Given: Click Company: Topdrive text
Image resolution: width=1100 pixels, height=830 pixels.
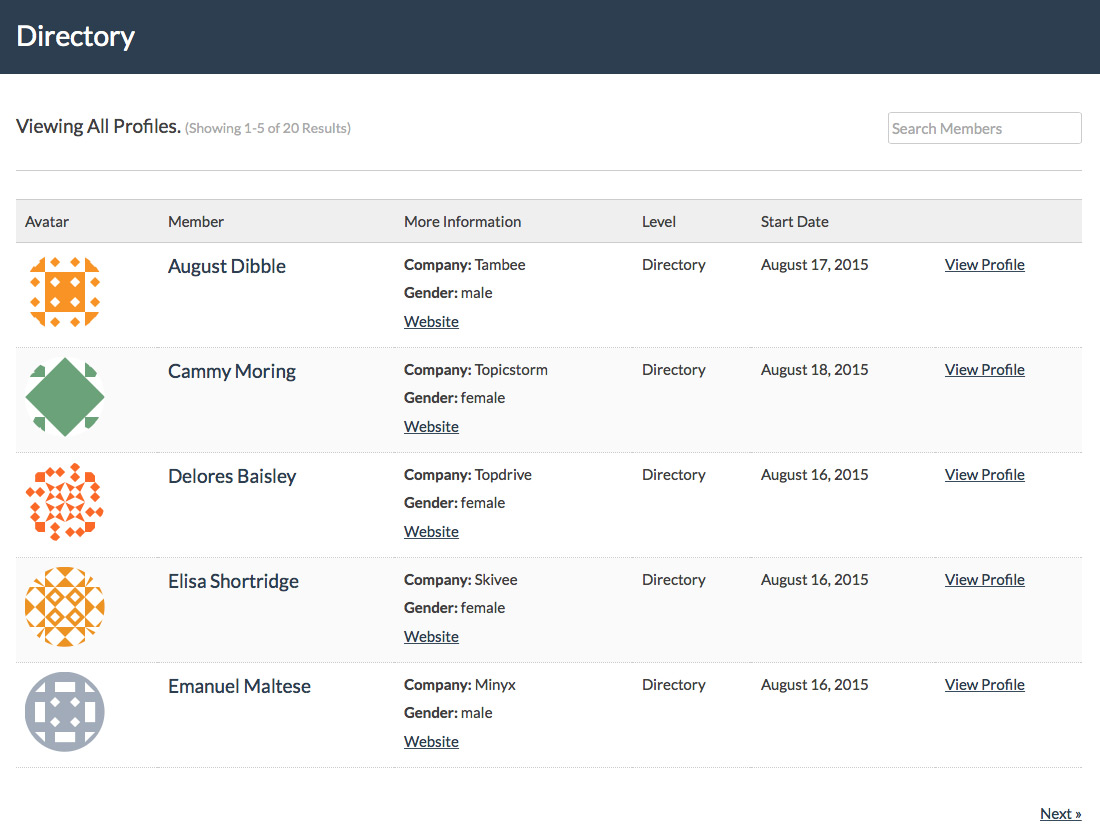Looking at the screenshot, I should point(468,475).
